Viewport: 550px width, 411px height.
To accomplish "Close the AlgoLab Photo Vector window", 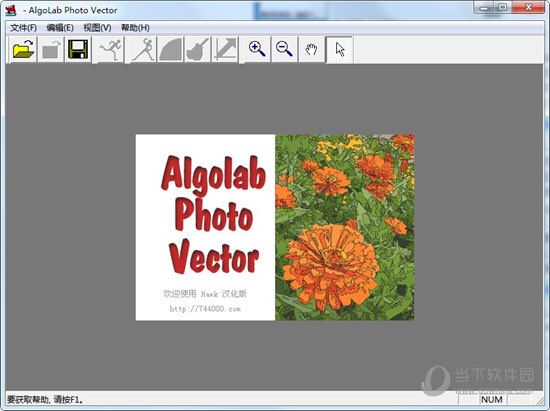I will 528,8.
